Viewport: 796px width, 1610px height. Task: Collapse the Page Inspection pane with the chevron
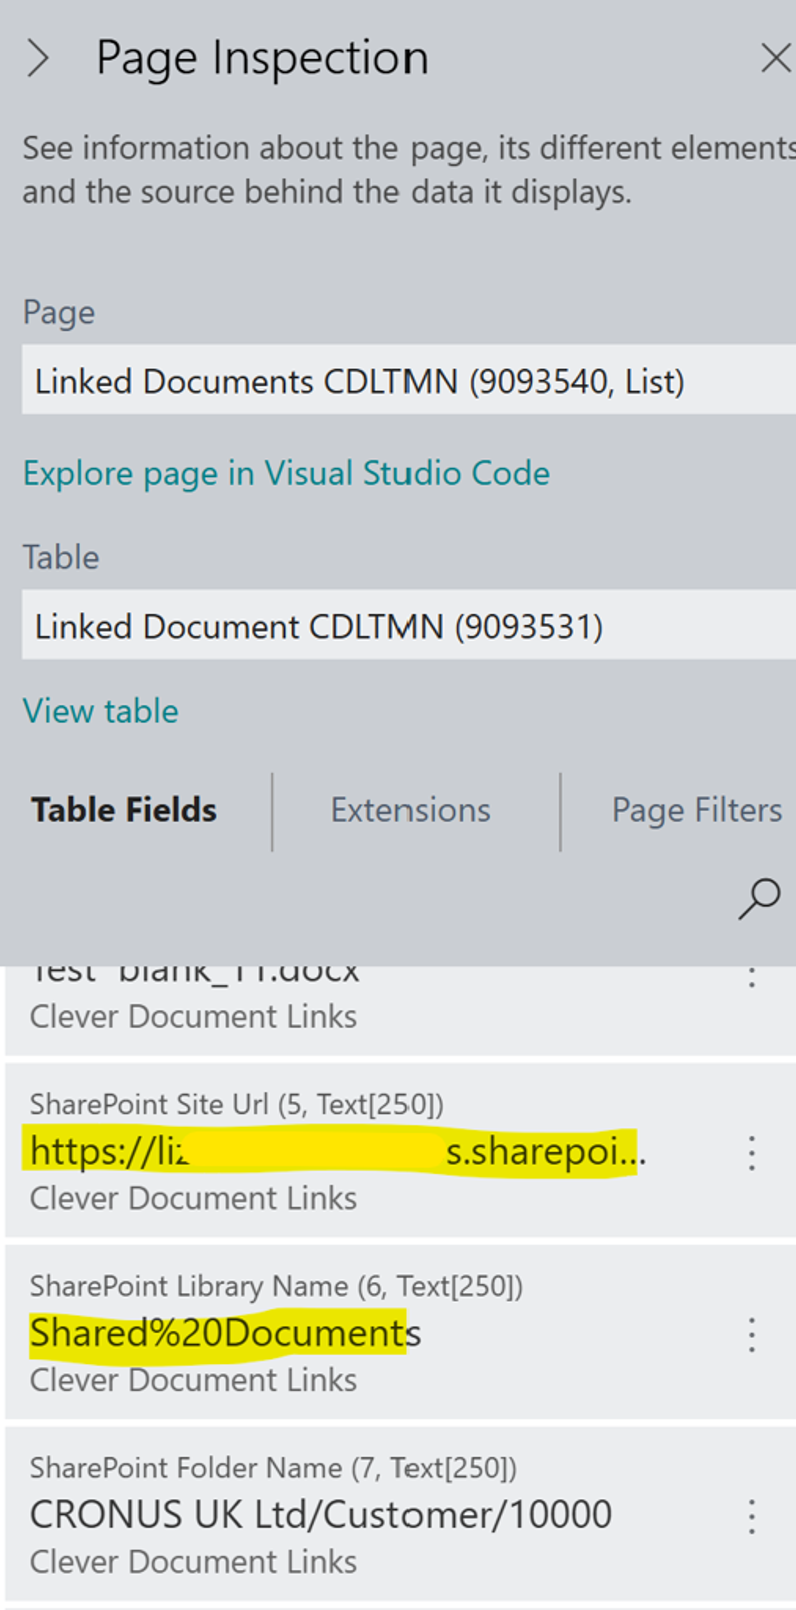pos(38,59)
